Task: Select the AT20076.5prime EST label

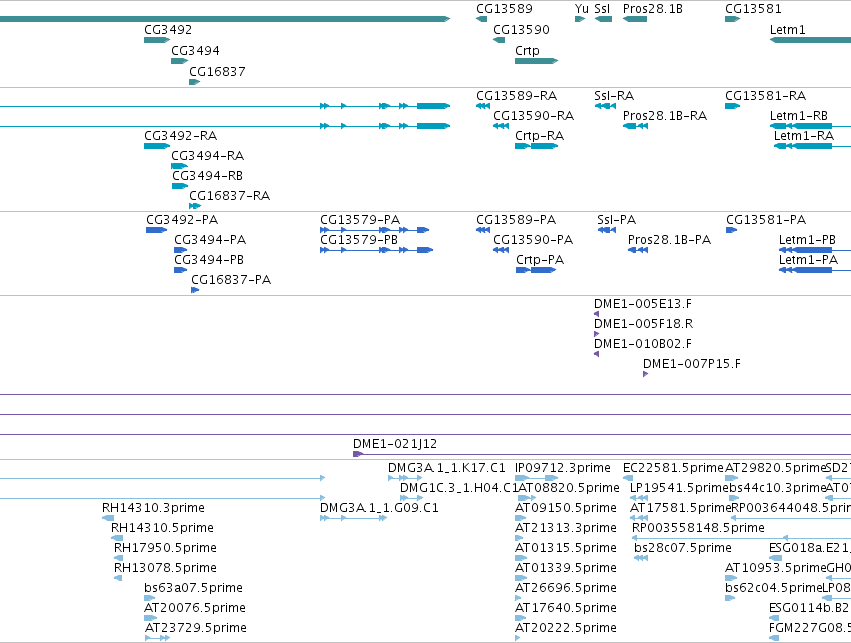Action: coord(195,608)
